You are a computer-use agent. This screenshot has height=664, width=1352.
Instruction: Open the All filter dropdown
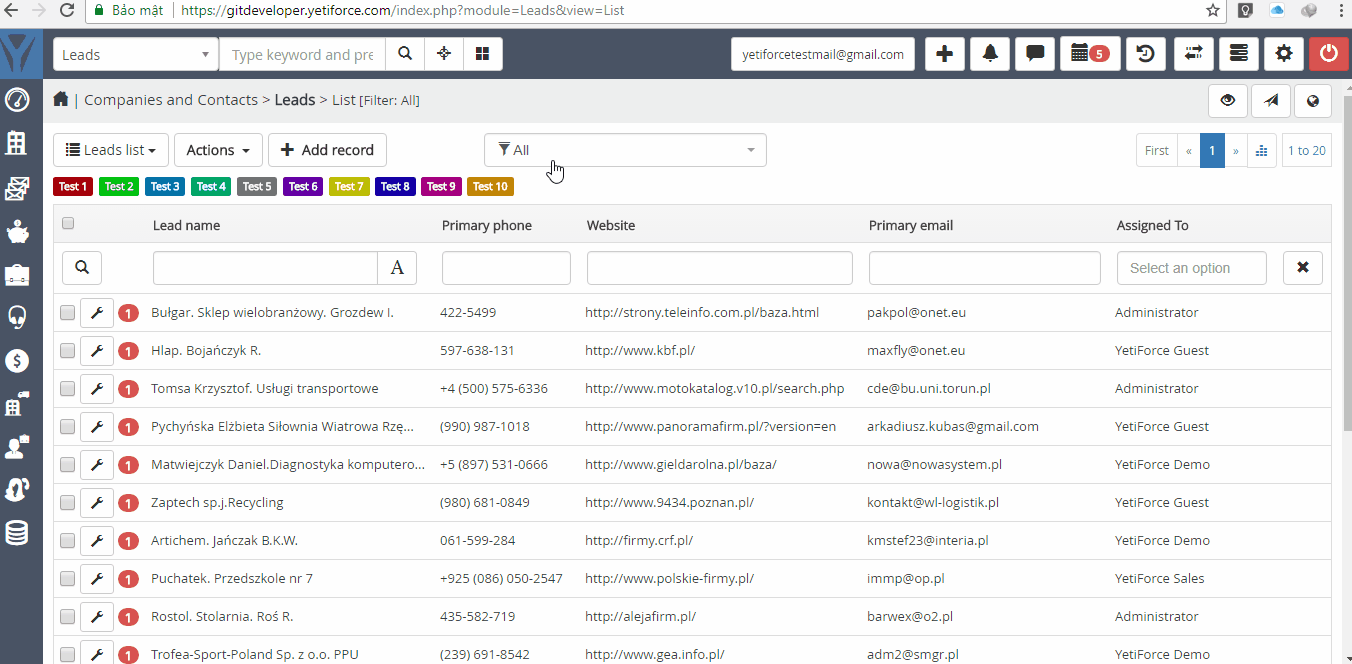click(x=624, y=149)
